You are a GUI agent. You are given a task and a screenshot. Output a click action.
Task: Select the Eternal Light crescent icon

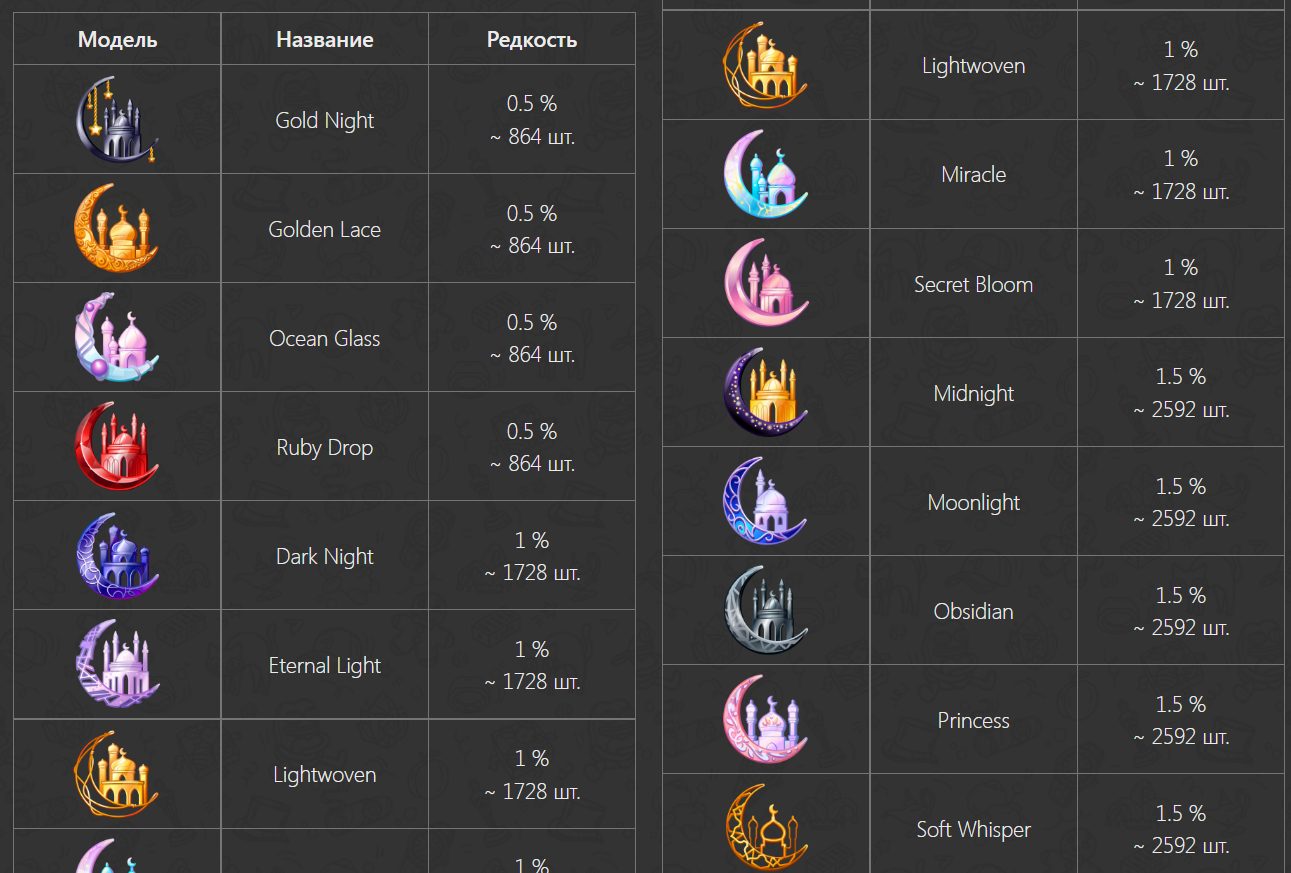tap(117, 665)
